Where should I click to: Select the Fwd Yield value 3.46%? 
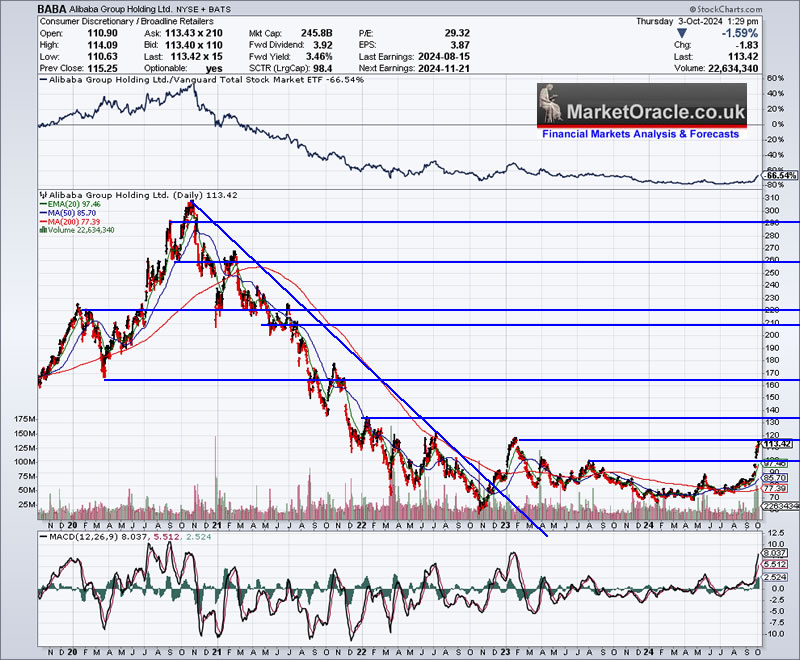pos(319,57)
